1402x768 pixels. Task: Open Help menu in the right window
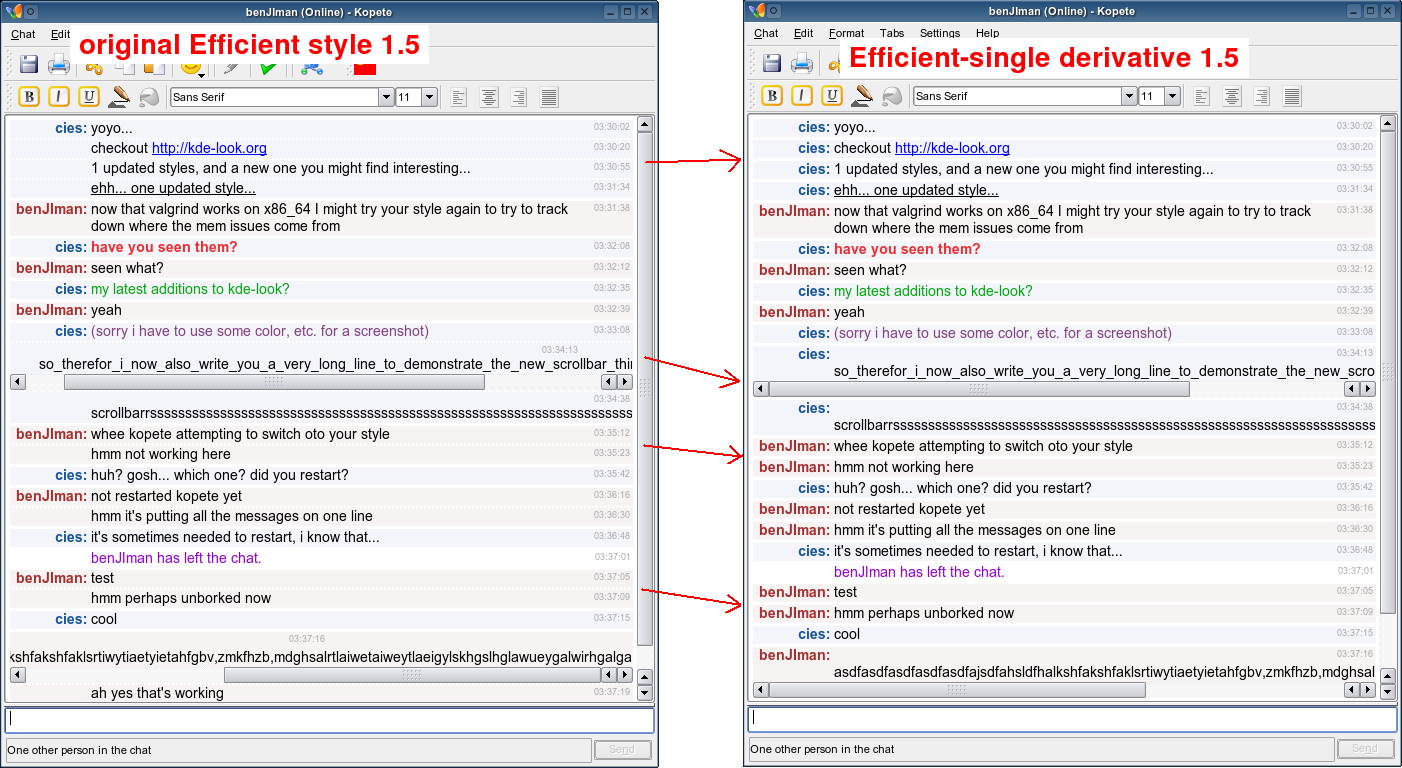[x=987, y=33]
